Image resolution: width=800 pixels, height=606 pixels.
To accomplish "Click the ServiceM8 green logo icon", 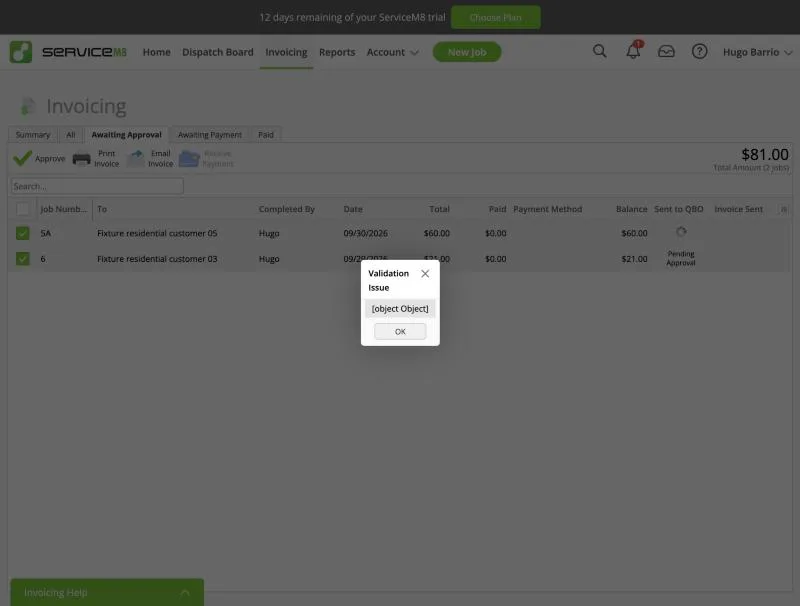I will click(21, 52).
